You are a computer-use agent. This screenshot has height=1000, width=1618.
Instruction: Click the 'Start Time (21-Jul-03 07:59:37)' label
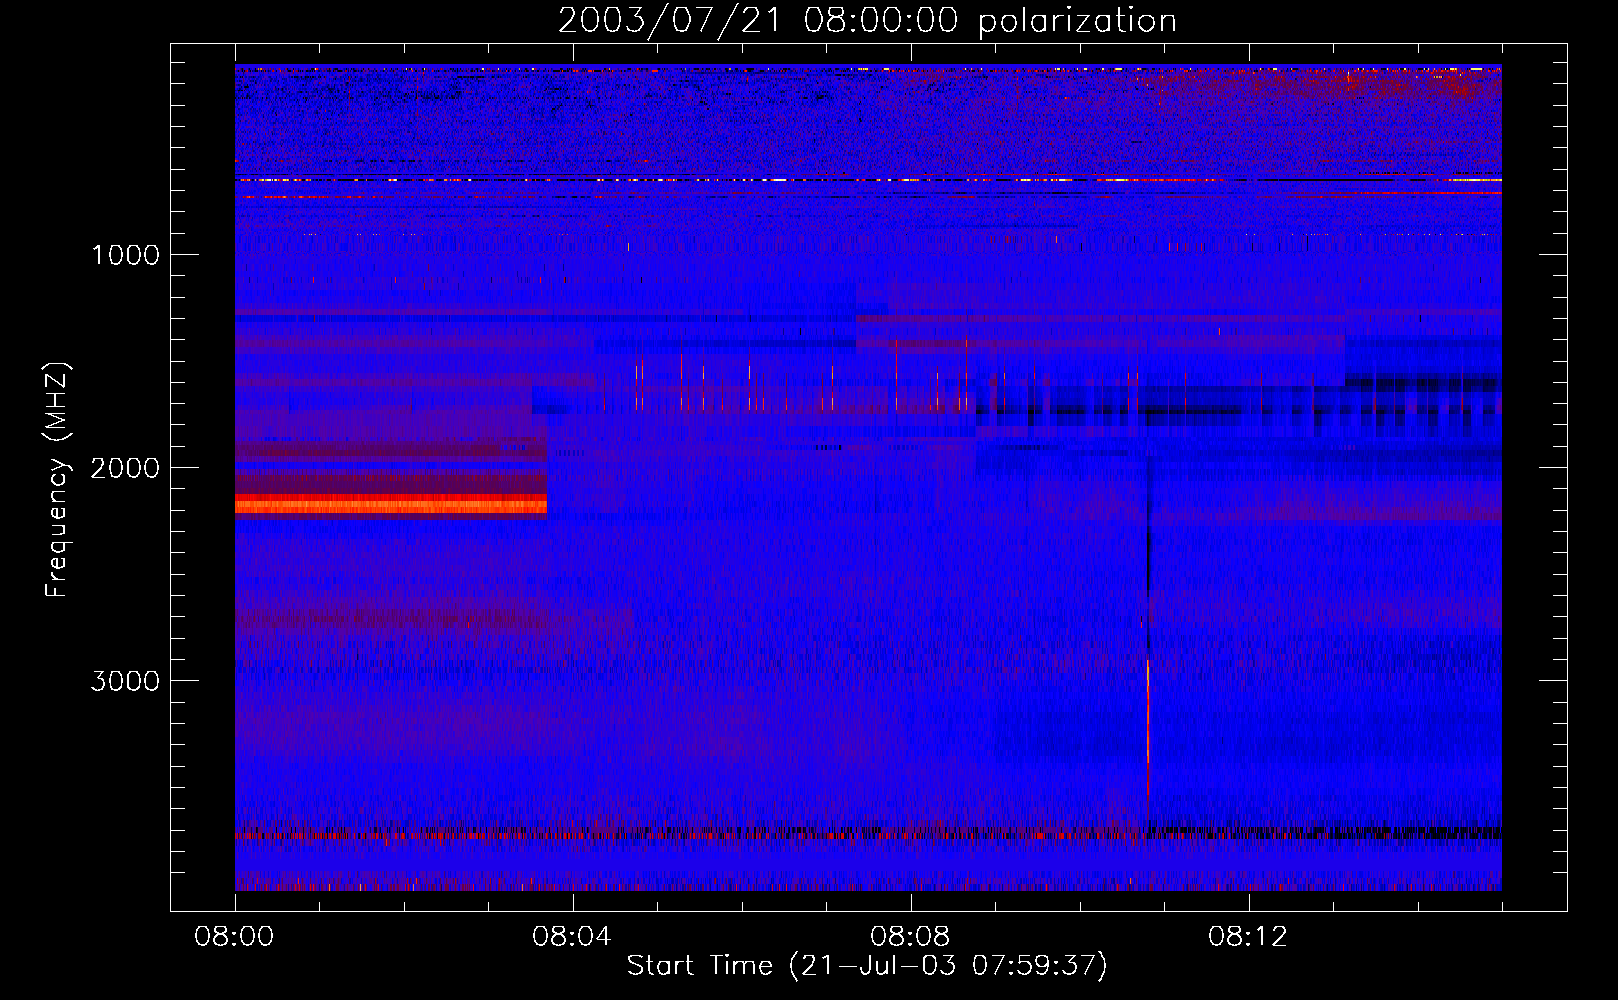(x=867, y=966)
